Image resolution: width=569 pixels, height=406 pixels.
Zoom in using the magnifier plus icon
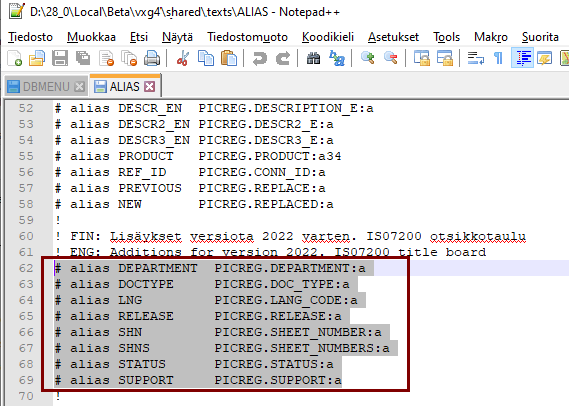[368, 58]
